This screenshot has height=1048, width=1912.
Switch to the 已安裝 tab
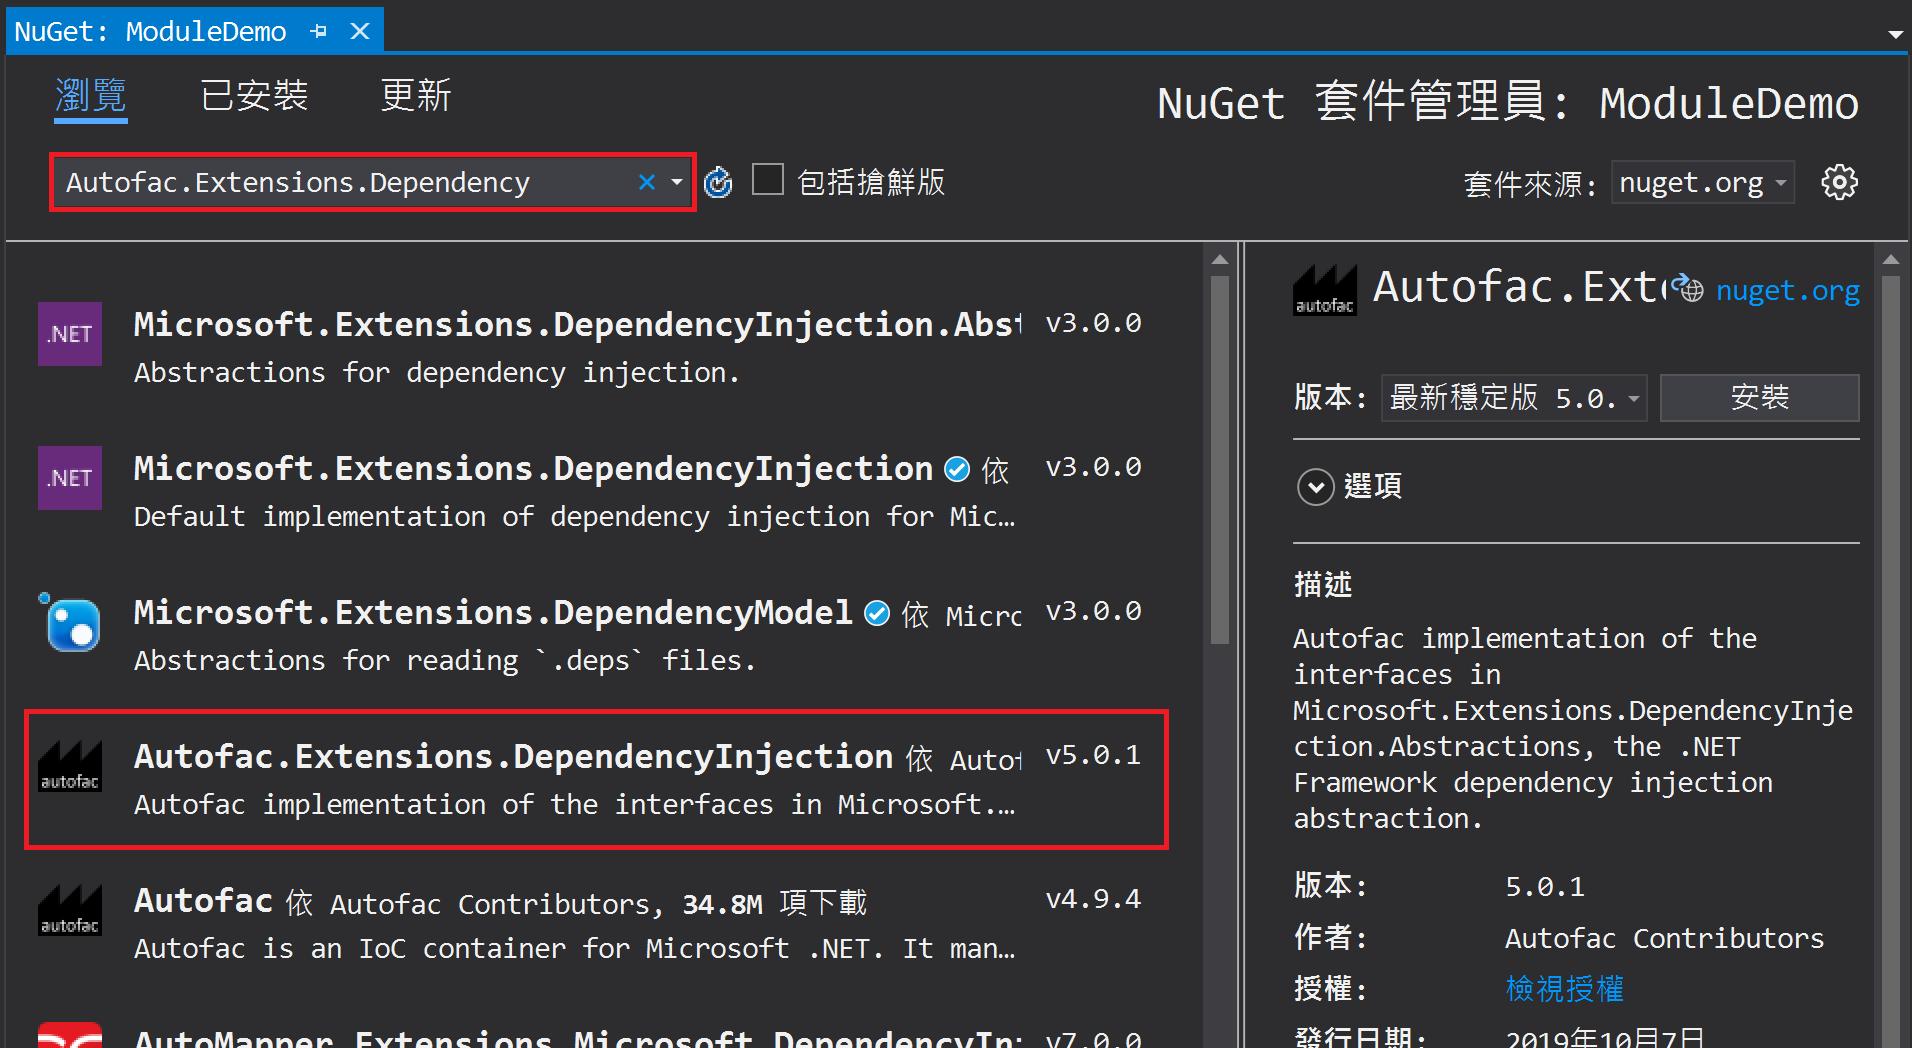click(x=254, y=96)
